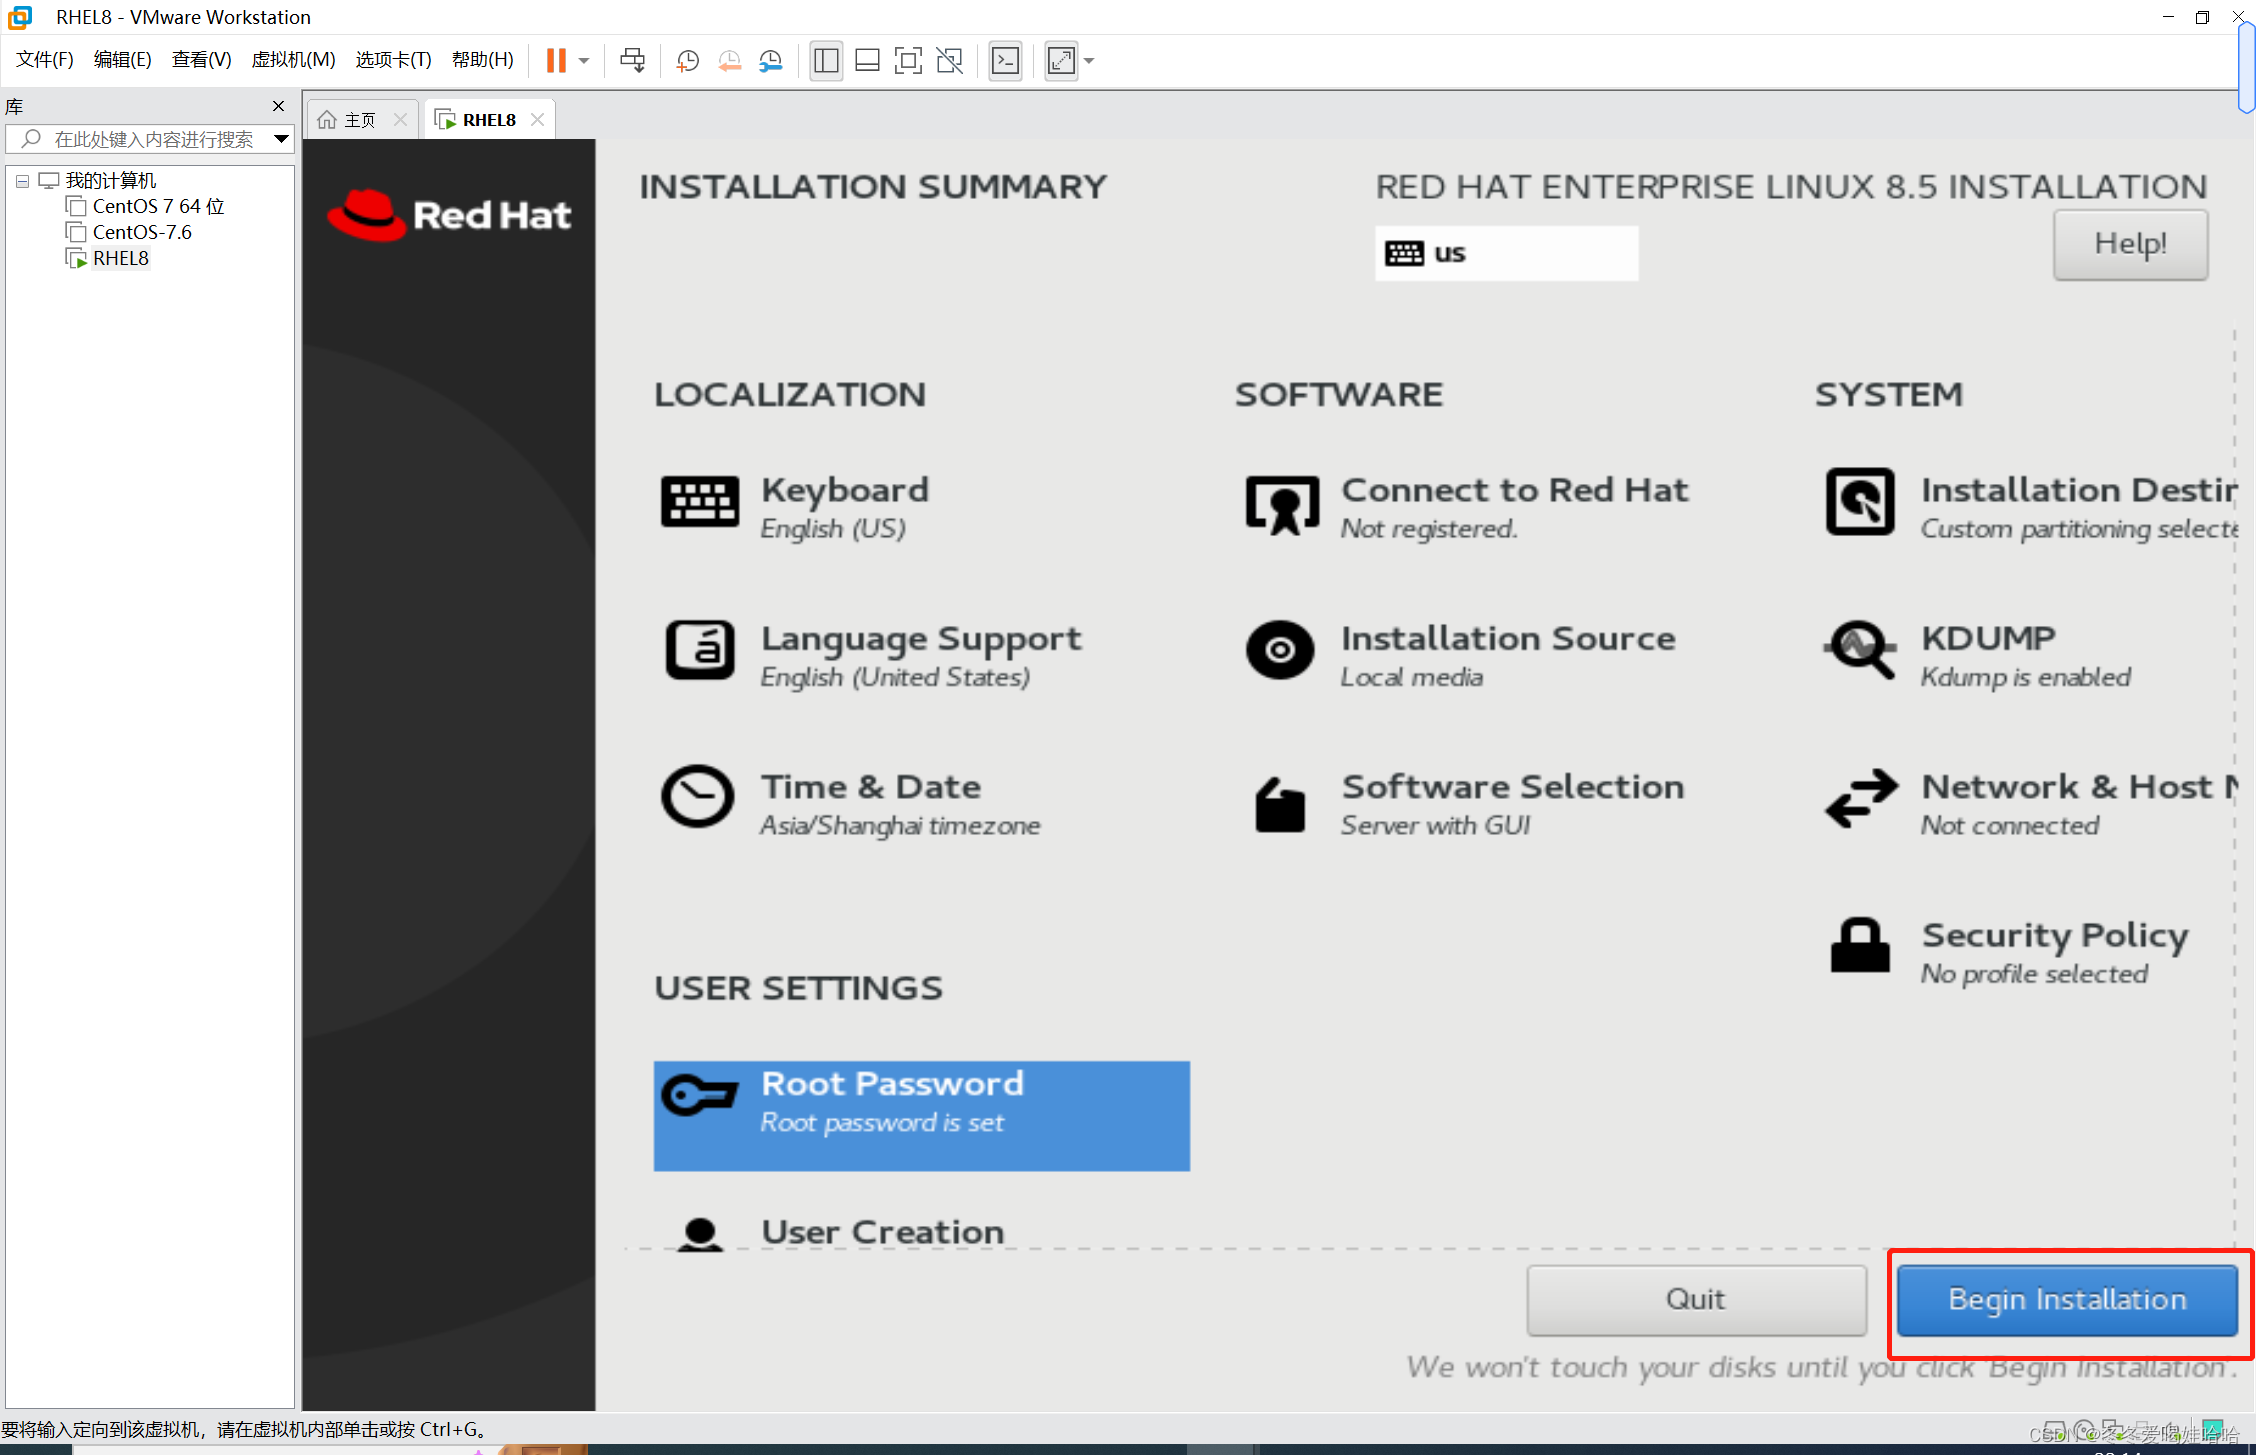2256x1455 pixels.
Task: Toggle the thumbnail bar view
Action: point(867,61)
